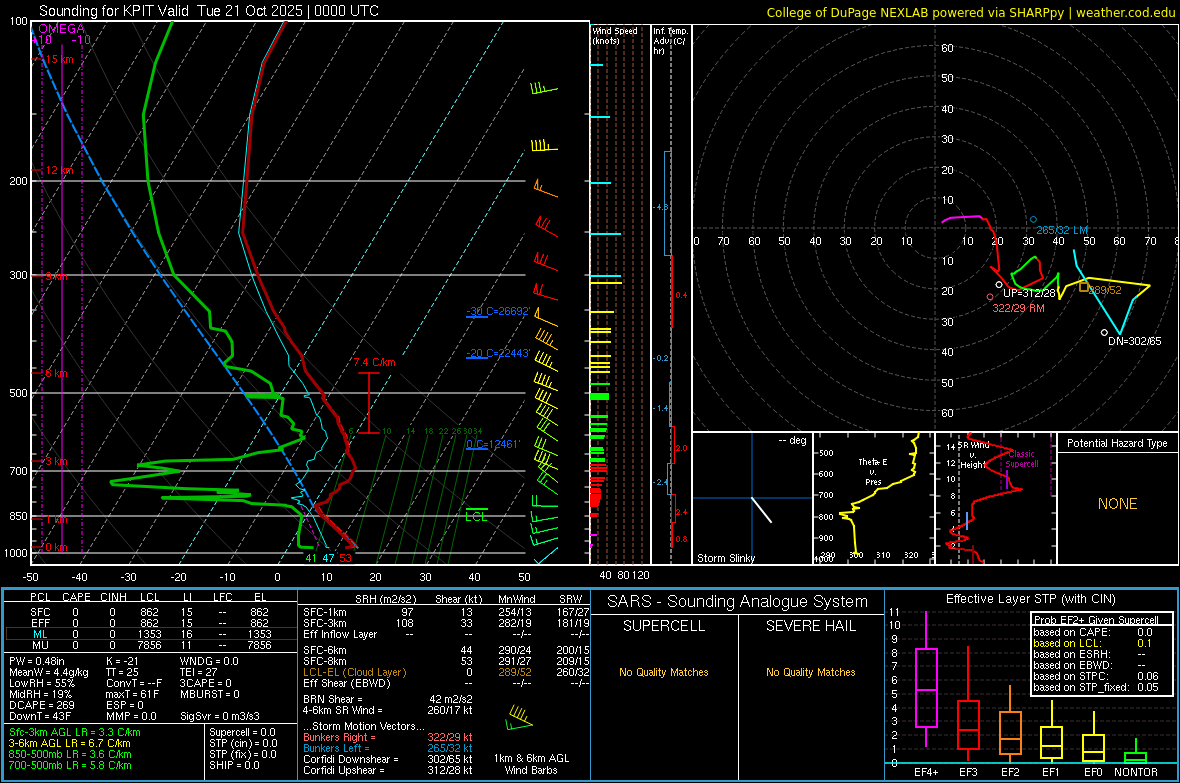Select the EFF parcel row
The height and width of the screenshot is (783, 1180).
[x=149, y=623]
